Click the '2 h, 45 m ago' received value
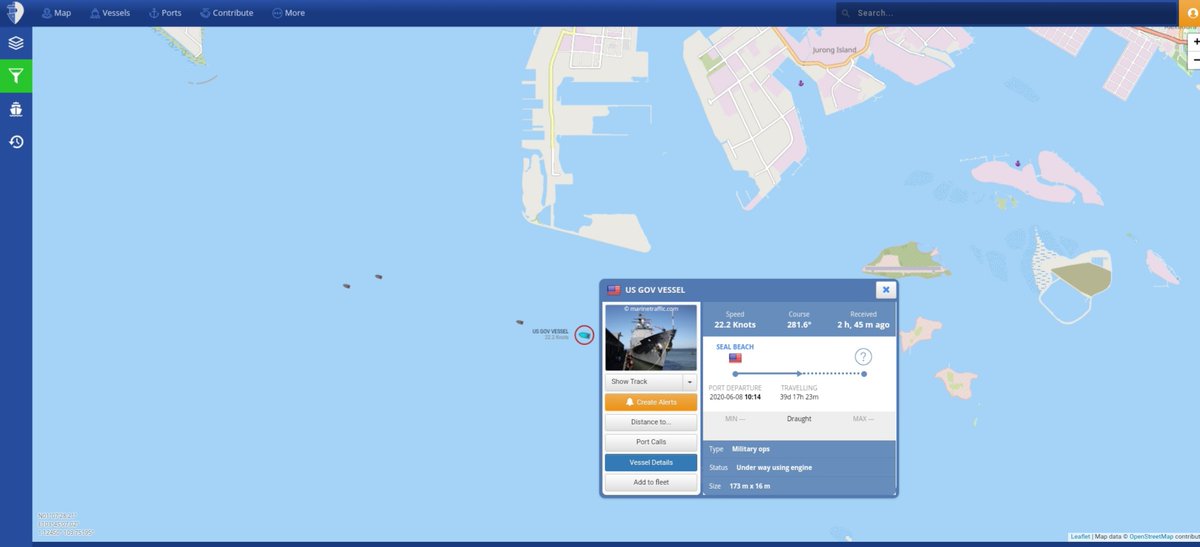The image size is (1200, 547). [x=863, y=325]
